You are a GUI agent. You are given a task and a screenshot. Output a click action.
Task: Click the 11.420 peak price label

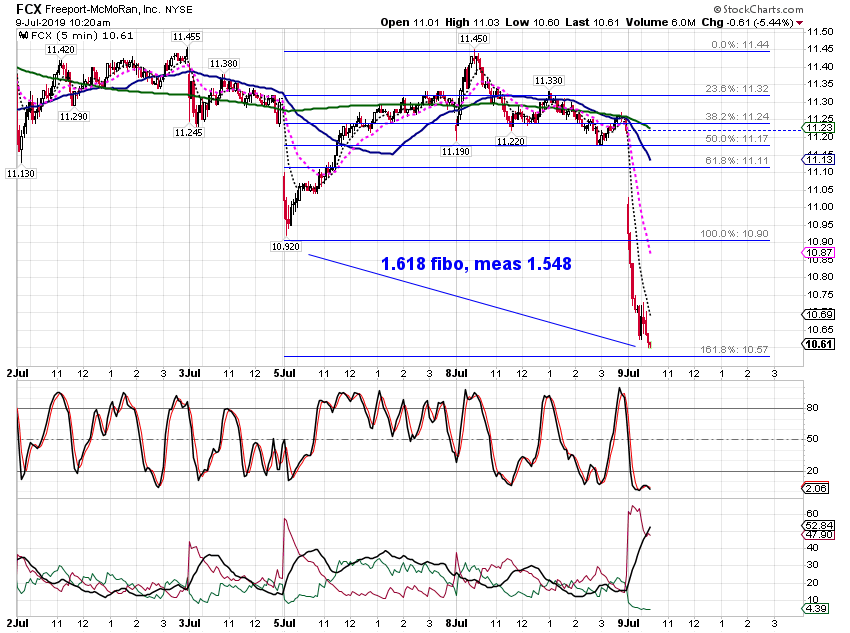(61, 50)
